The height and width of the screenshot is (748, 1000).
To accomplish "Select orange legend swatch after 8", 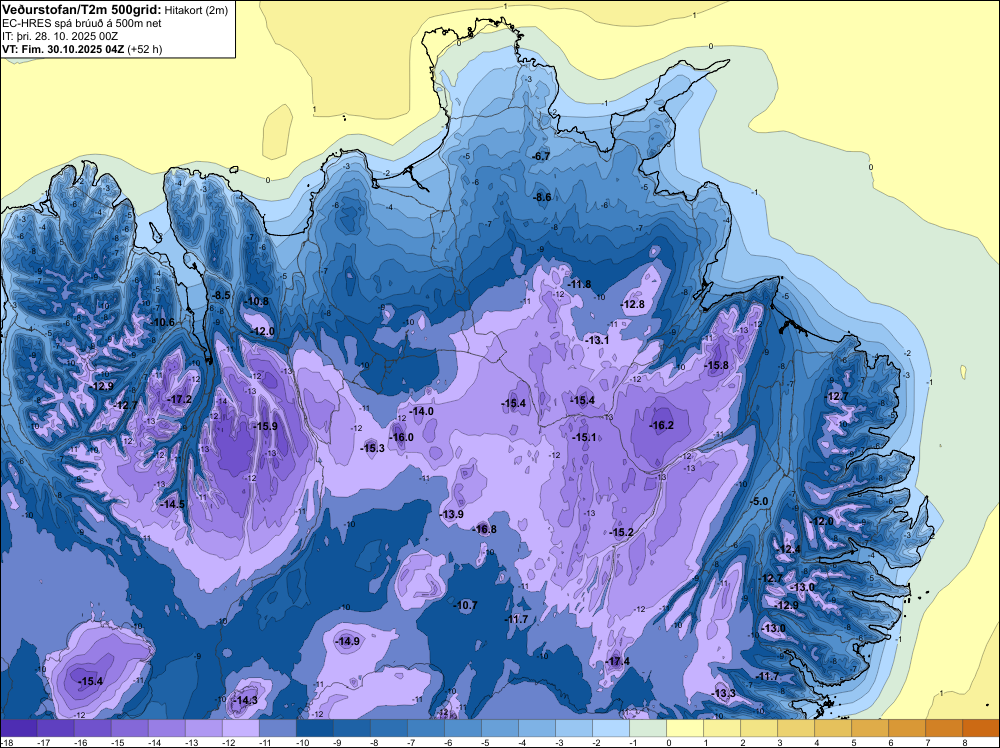I will tap(981, 728).
